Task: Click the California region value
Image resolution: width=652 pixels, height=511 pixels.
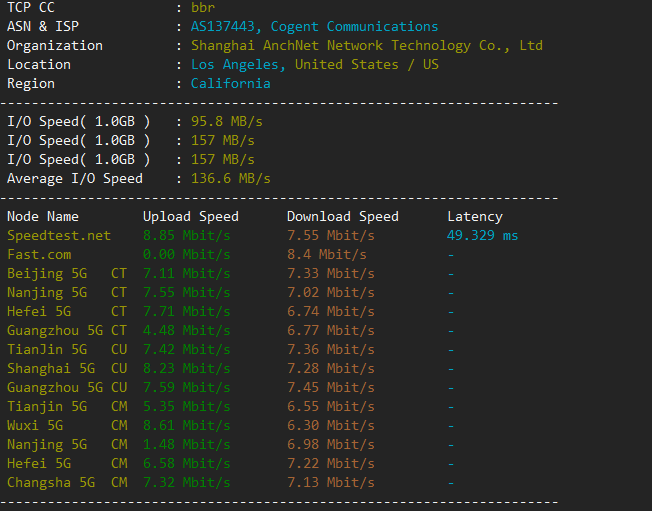Action: click(x=230, y=84)
